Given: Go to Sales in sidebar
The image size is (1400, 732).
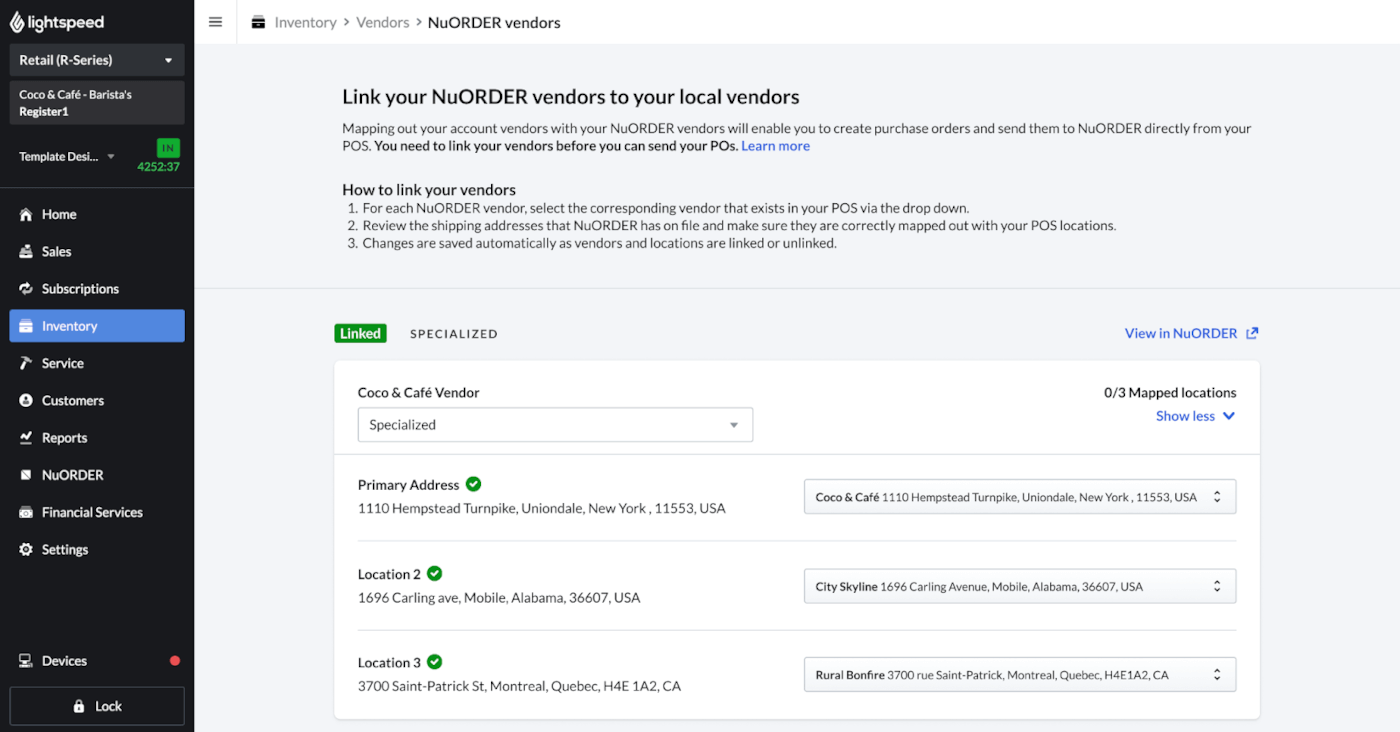Looking at the screenshot, I should tap(97, 252).
